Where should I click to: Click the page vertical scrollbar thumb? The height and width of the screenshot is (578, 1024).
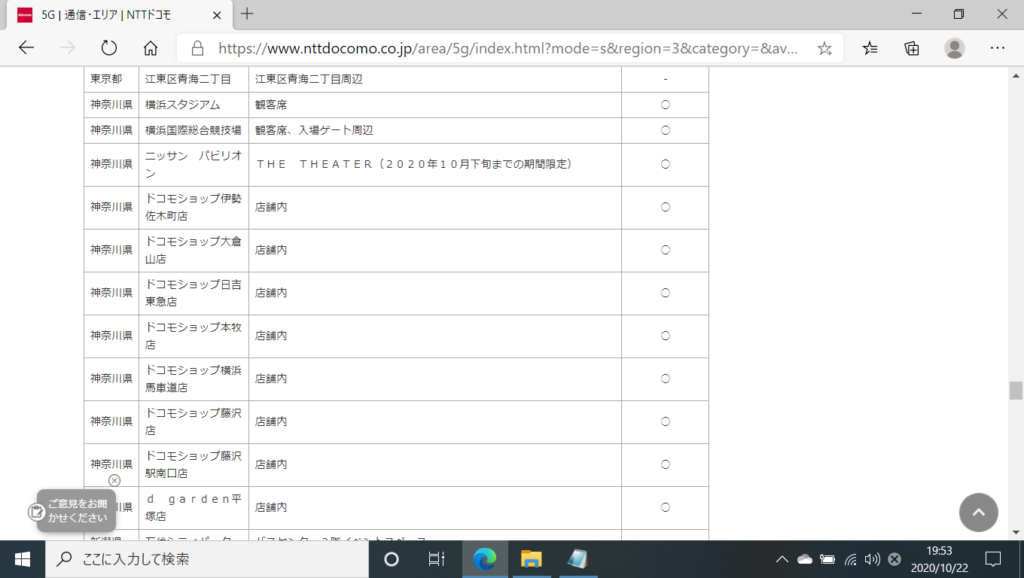click(x=1016, y=391)
